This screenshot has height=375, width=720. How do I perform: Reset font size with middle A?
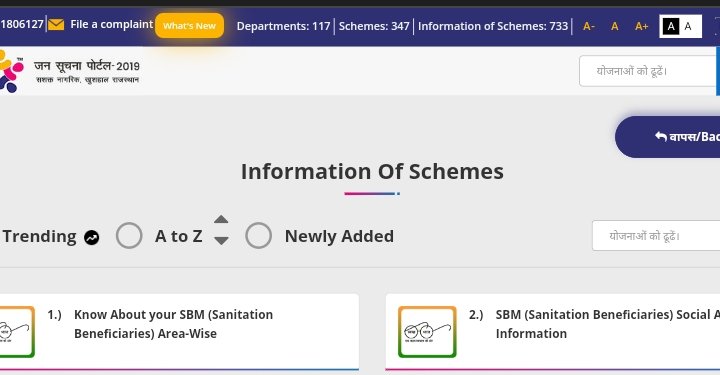coord(615,26)
